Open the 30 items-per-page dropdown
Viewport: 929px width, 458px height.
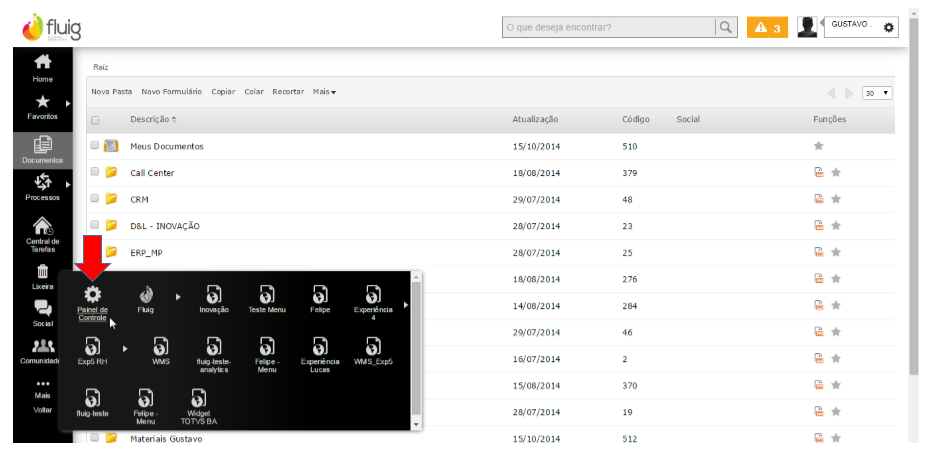click(877, 93)
